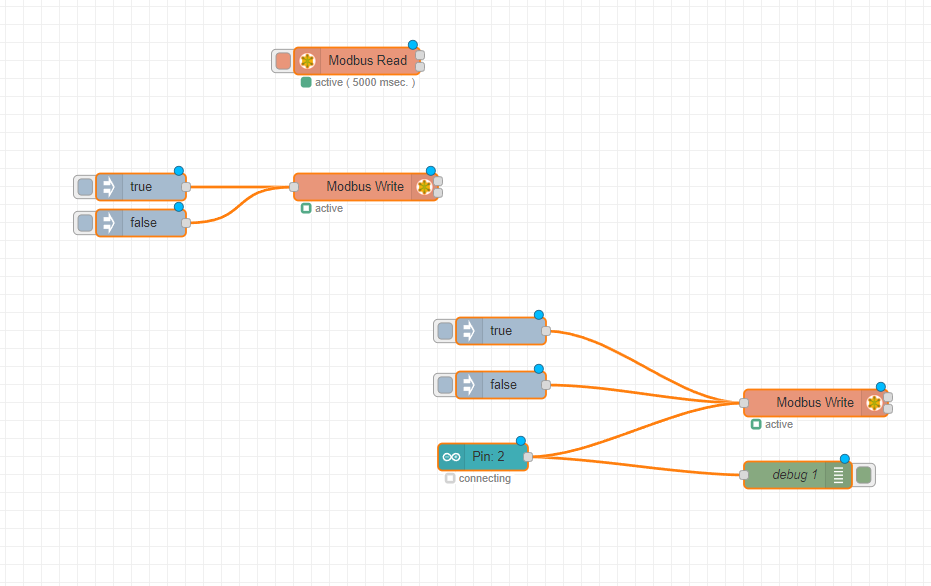Select the wire from Pin: 2 to debug 1
This screenshot has width=931, height=586.
pos(640,466)
